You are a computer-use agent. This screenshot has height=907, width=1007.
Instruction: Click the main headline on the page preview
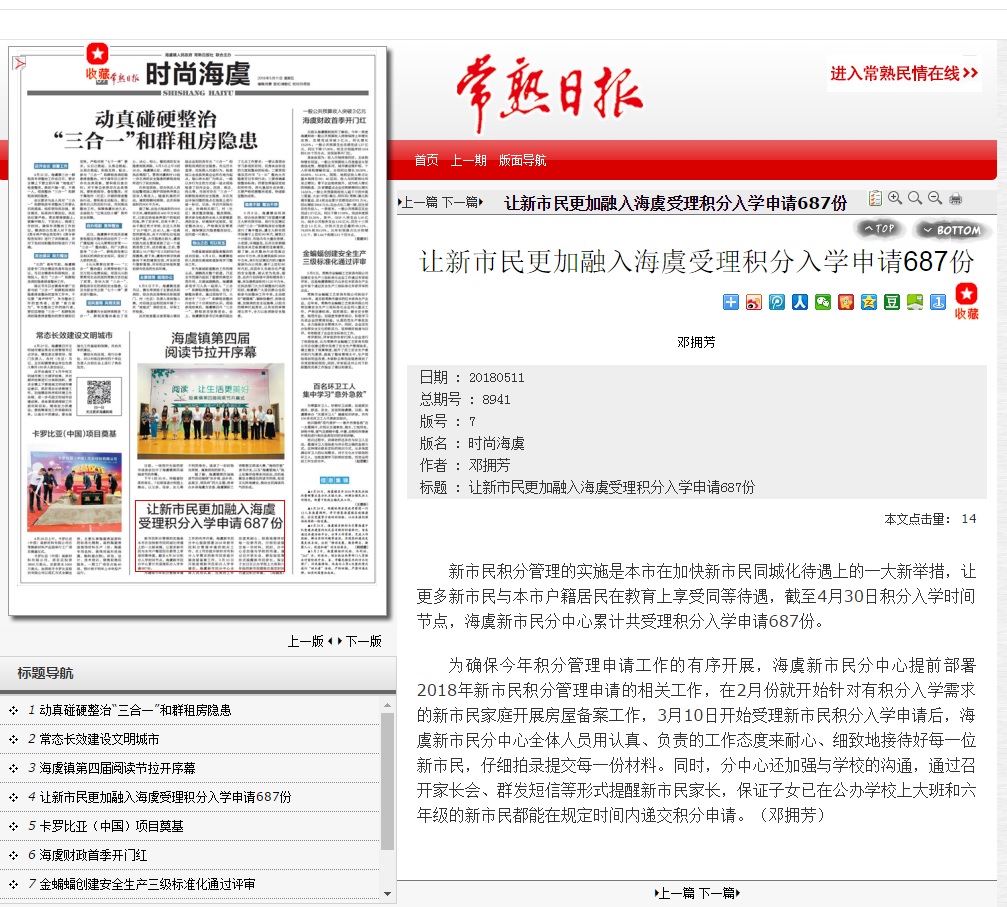coord(155,129)
